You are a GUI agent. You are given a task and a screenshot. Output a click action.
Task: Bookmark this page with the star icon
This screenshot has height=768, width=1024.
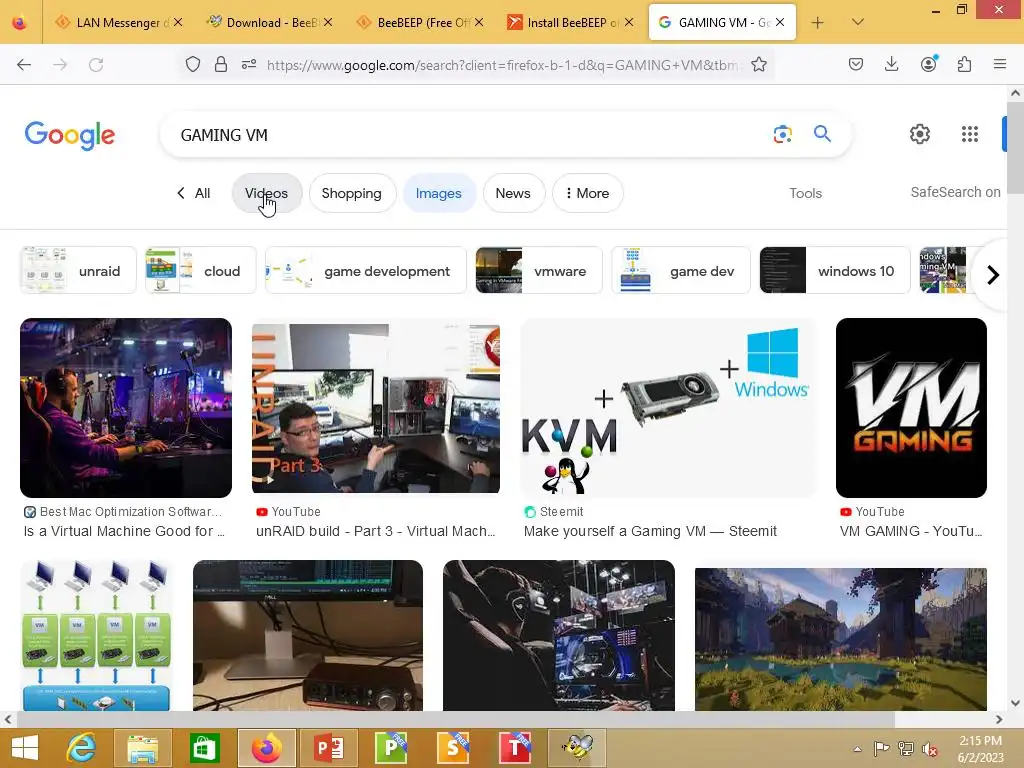point(759,64)
